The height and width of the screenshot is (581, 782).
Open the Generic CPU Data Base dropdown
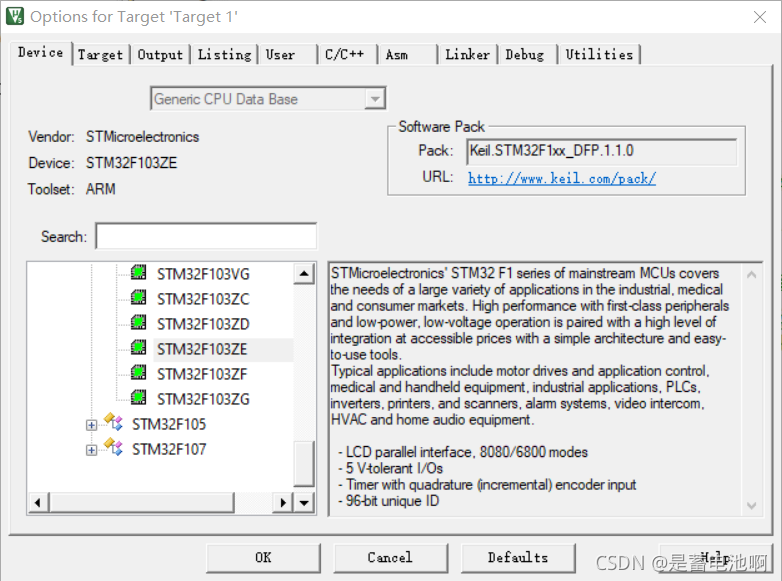click(x=375, y=99)
